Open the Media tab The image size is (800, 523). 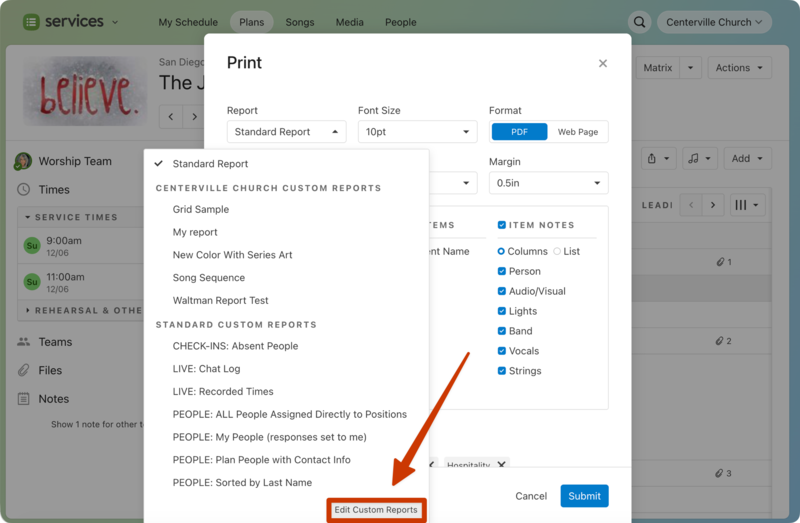click(x=349, y=22)
